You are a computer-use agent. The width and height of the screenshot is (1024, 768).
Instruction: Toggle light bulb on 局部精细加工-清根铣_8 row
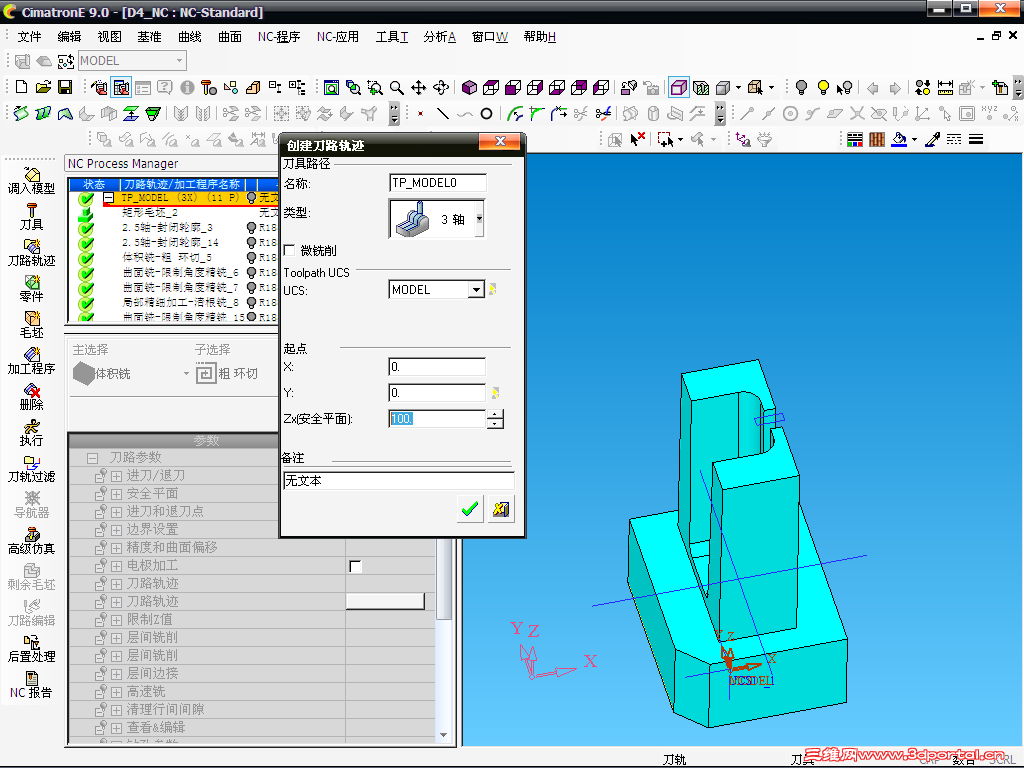click(251, 302)
